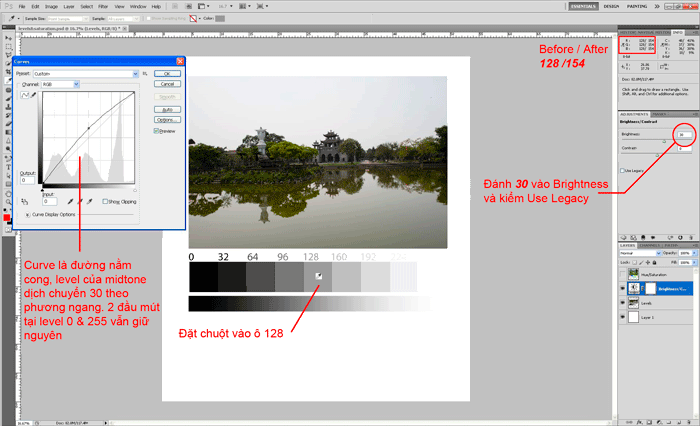700x426 pixels.
Task: Click the Auto button in Curves
Action: 167,109
